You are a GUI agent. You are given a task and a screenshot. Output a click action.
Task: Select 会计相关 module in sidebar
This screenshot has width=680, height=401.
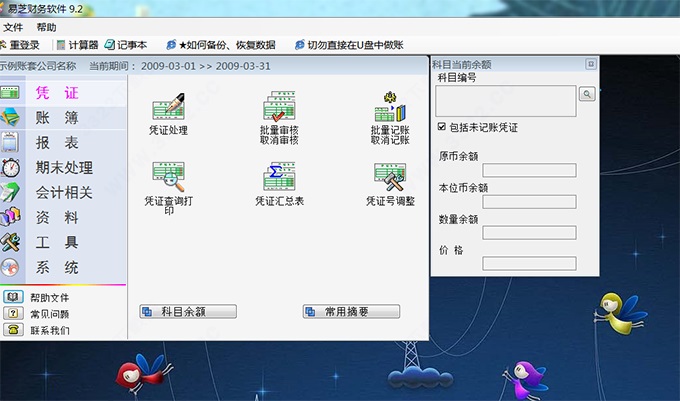tap(64, 192)
